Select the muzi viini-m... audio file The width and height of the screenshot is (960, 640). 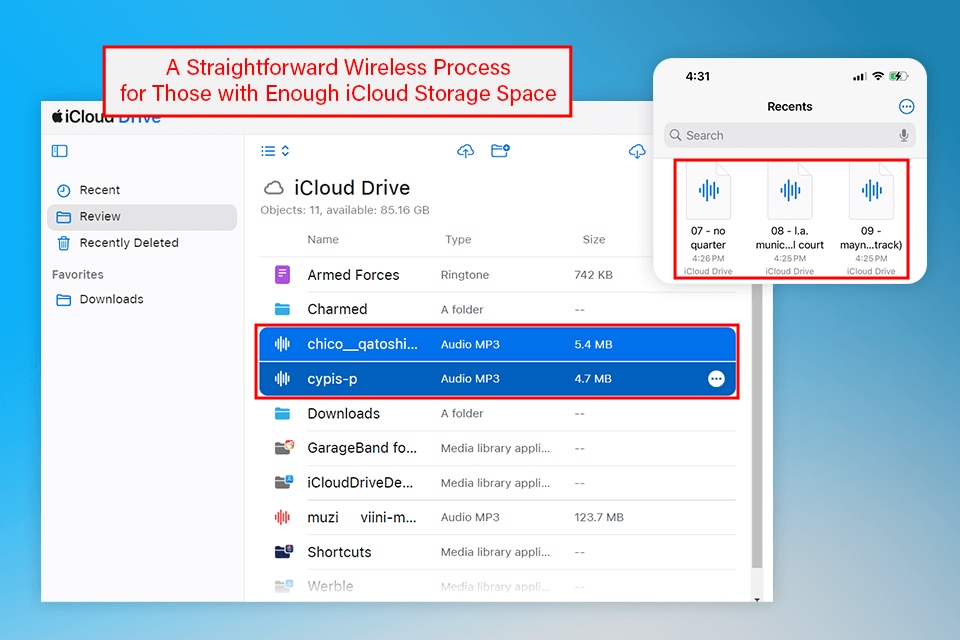pyautogui.click(x=497, y=518)
